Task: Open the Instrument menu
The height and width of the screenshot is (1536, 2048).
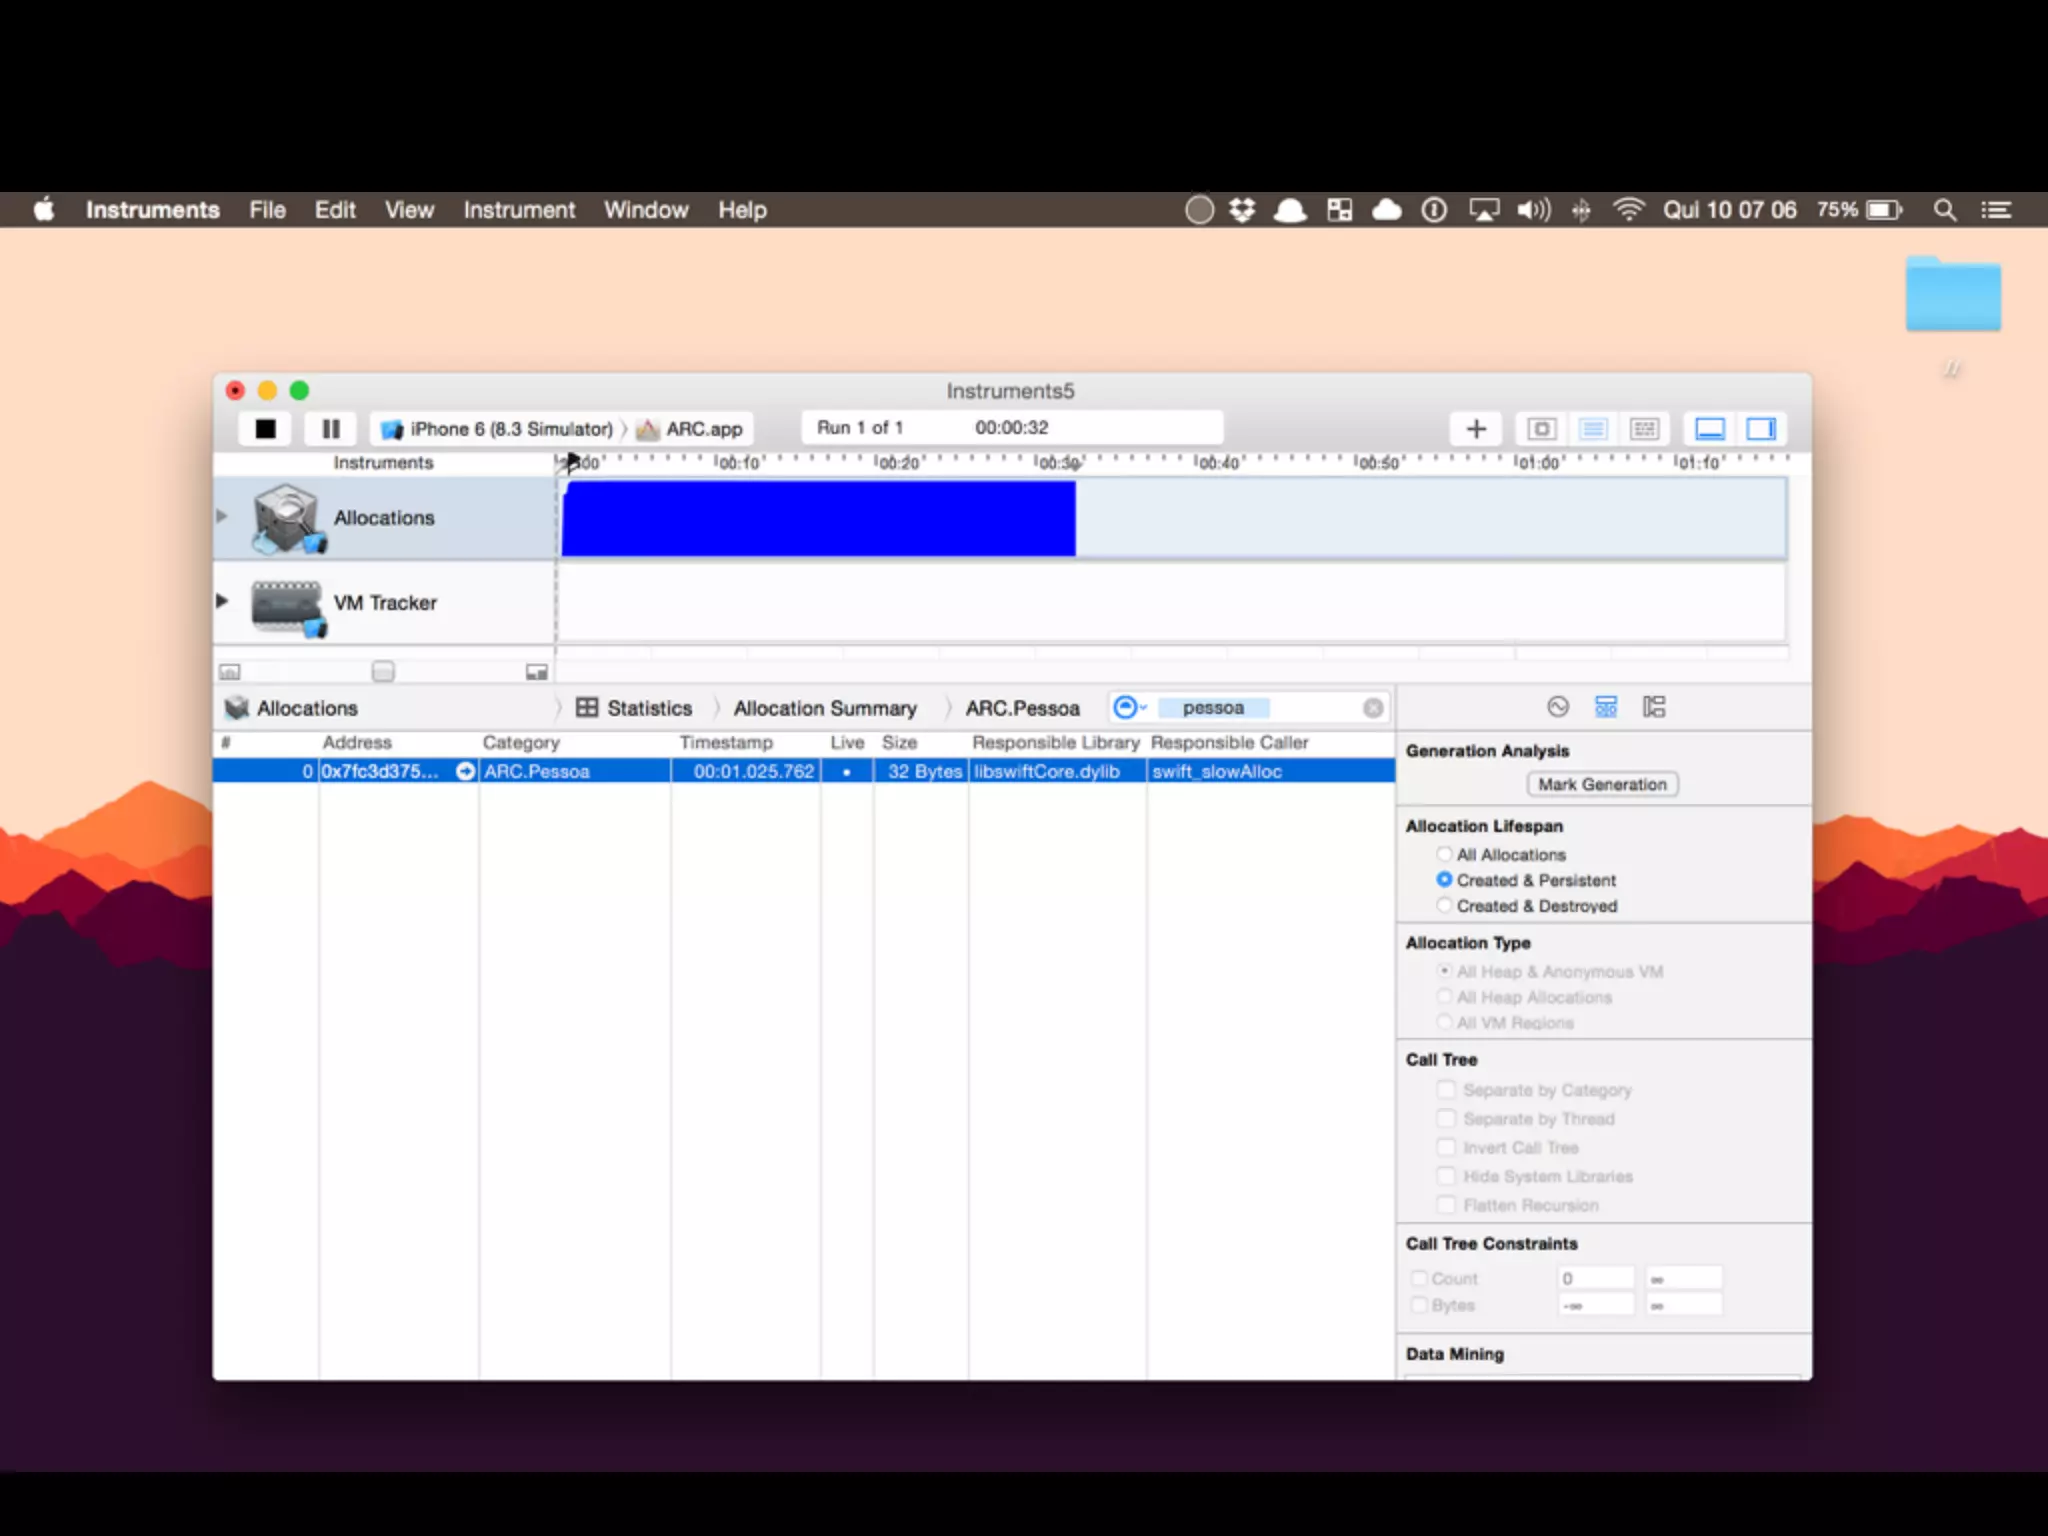Action: click(x=519, y=210)
